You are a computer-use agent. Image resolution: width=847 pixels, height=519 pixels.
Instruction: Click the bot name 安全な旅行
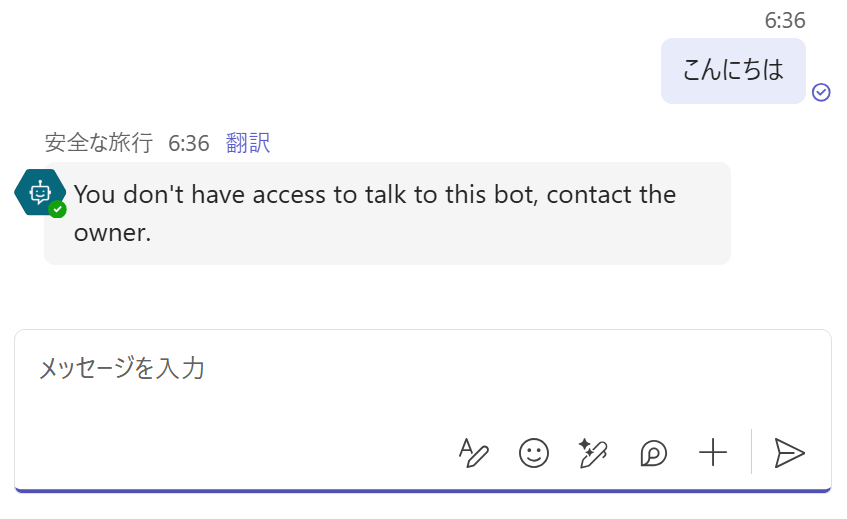[x=99, y=143]
